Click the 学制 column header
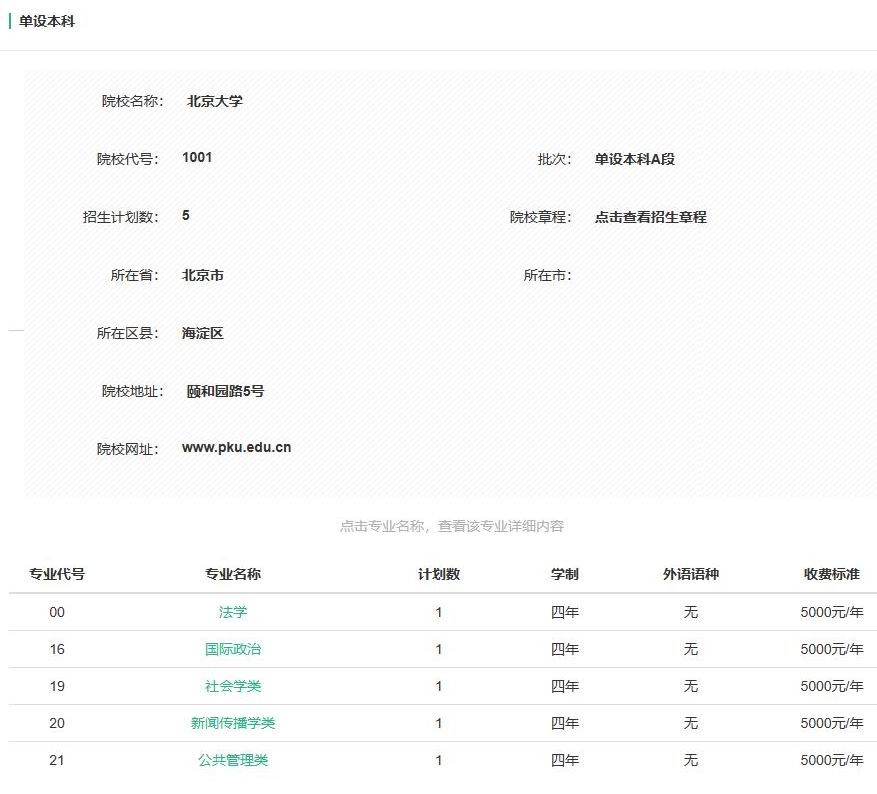The width and height of the screenshot is (877, 794). pyautogui.click(x=564, y=574)
